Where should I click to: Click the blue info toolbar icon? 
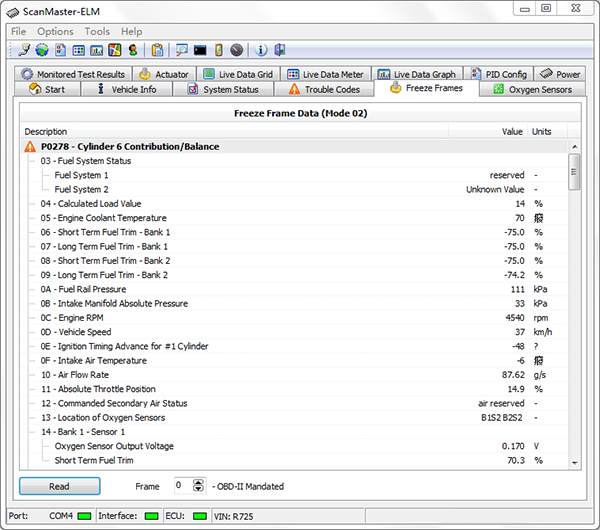click(261, 50)
